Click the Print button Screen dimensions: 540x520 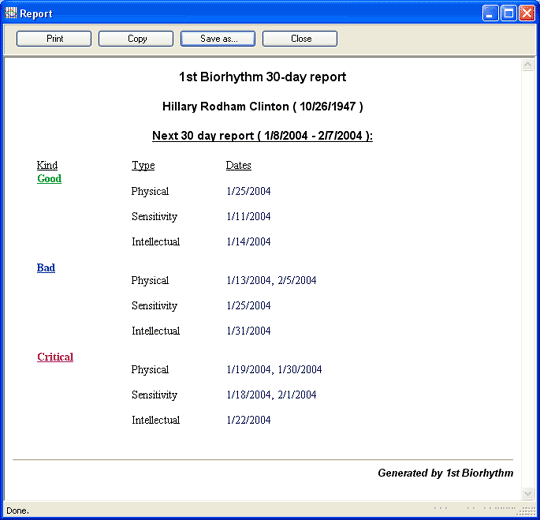[x=54, y=39]
